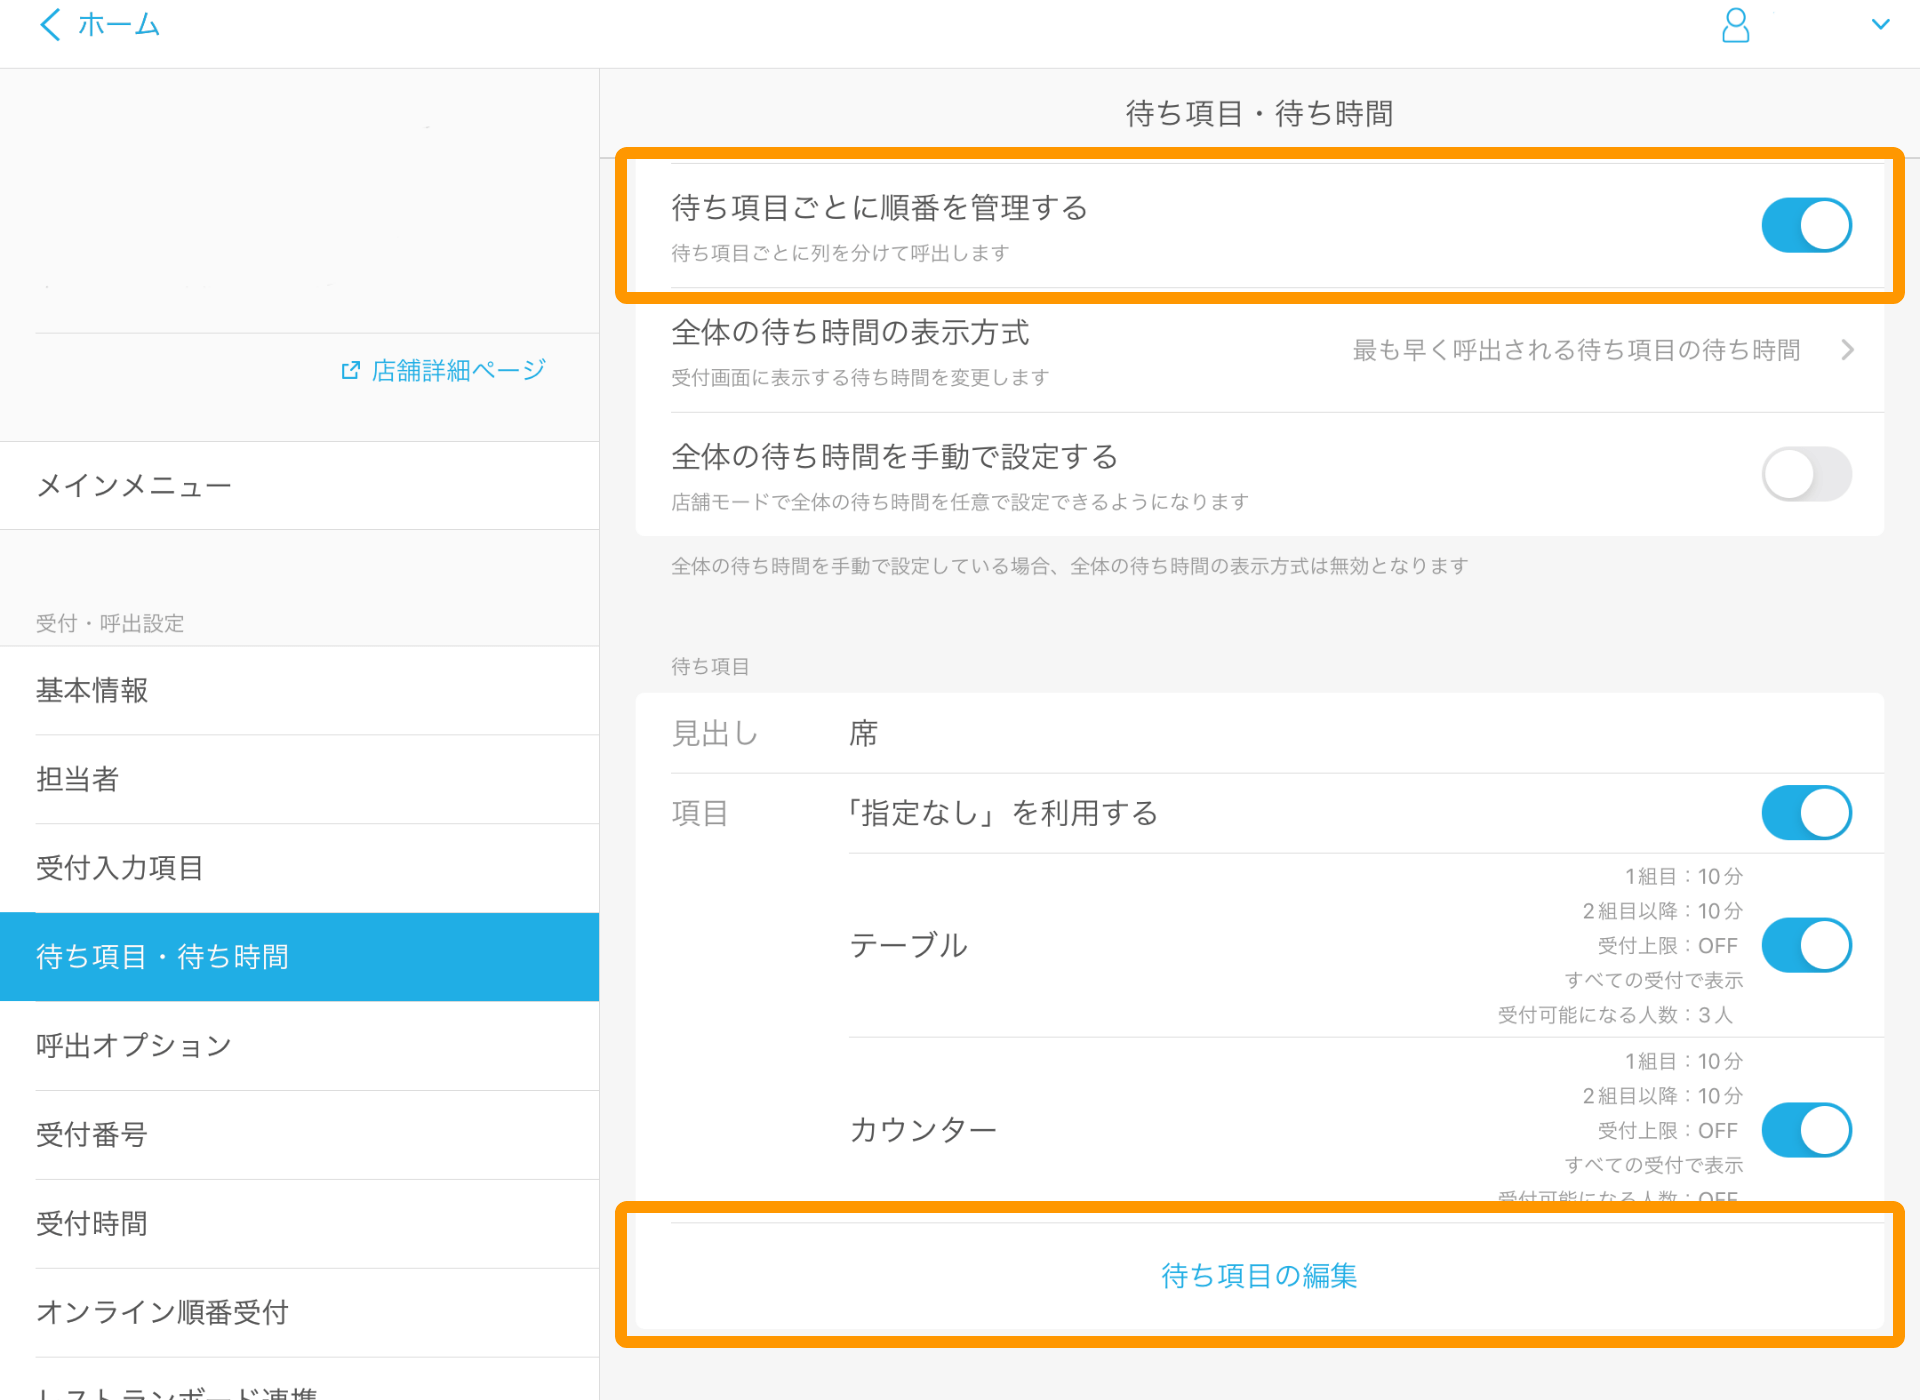Toggle 「指定なし」を利用する switch

1806,813
